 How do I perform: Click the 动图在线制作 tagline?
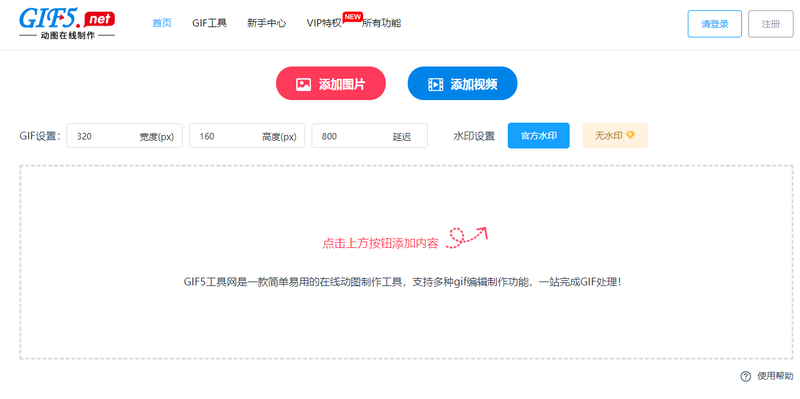pos(67,36)
